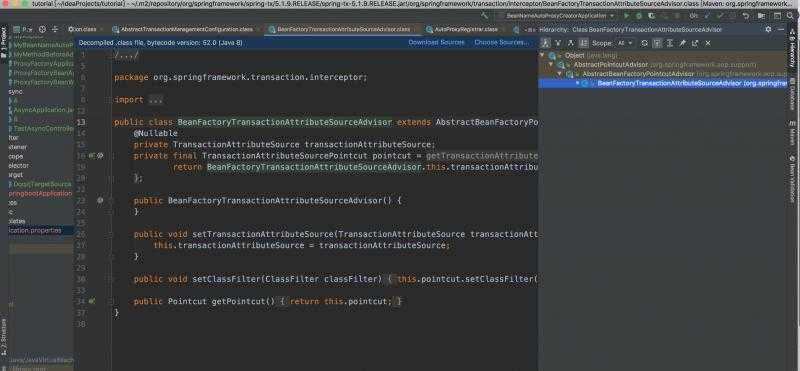800x371 pixels.
Task: Click the gutter bean icon on line 23
Action: pos(100,201)
